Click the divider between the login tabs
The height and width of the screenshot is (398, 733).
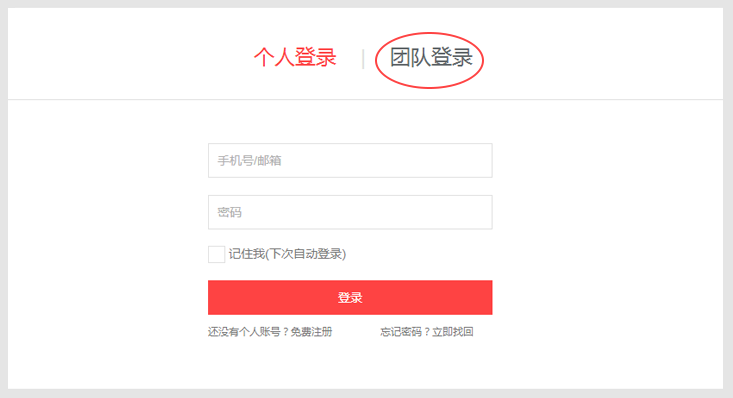[x=363, y=59]
